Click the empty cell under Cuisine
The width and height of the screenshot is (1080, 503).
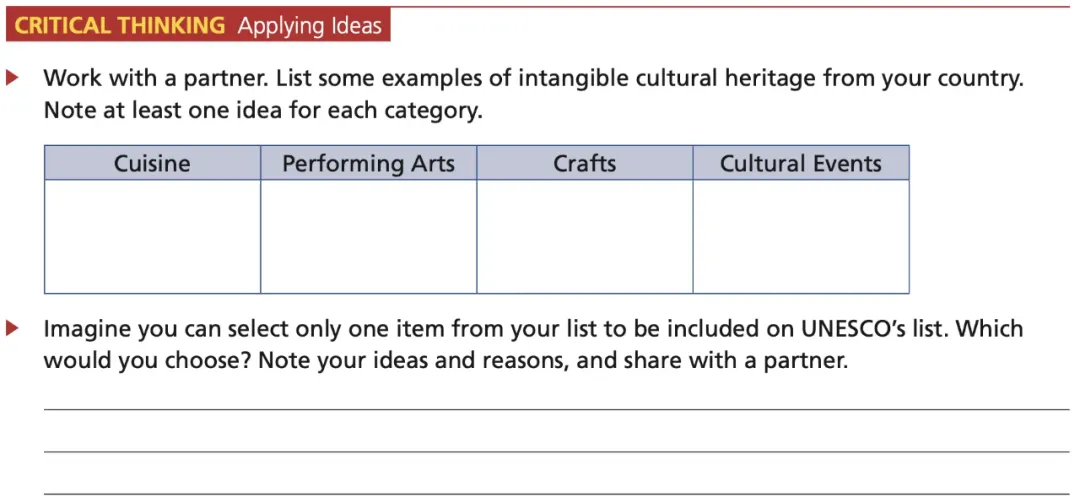(152, 236)
